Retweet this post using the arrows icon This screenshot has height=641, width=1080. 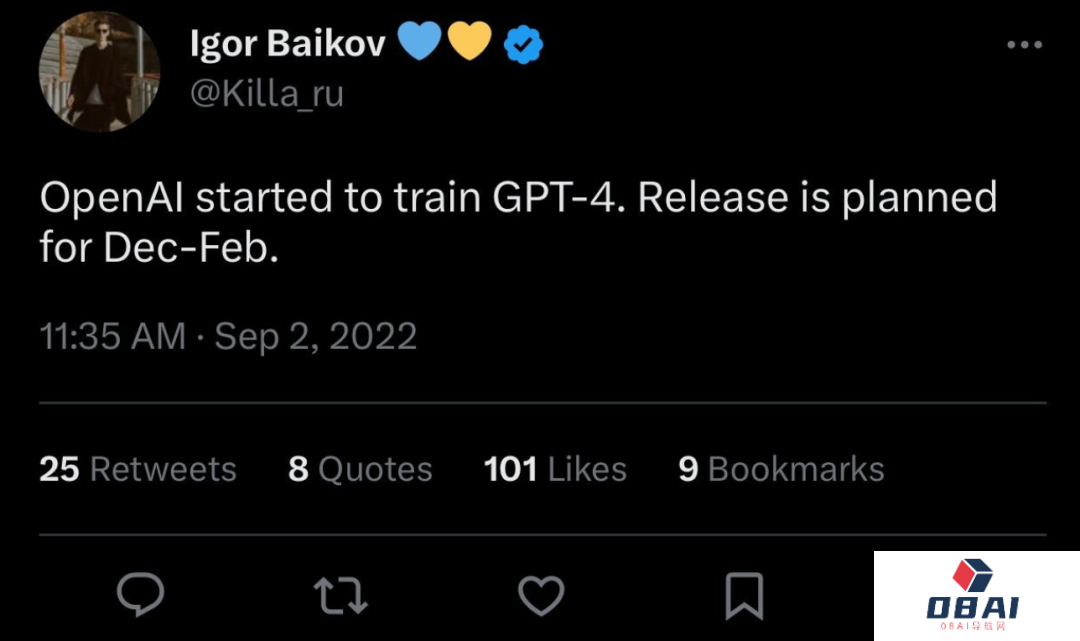(x=341, y=595)
